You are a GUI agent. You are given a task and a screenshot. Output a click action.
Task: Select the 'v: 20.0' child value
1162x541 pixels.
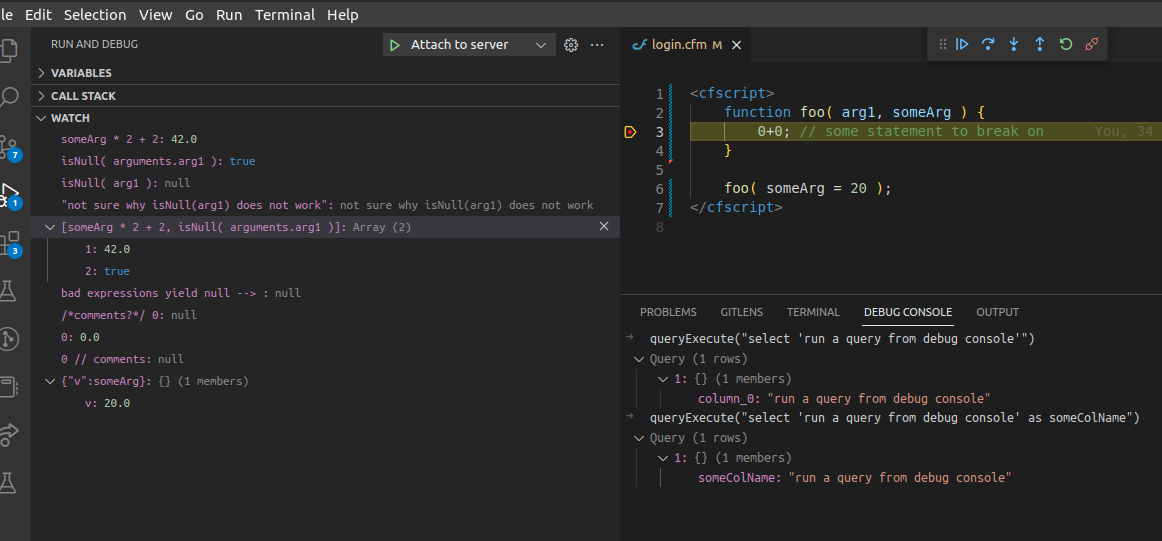(325, 403)
